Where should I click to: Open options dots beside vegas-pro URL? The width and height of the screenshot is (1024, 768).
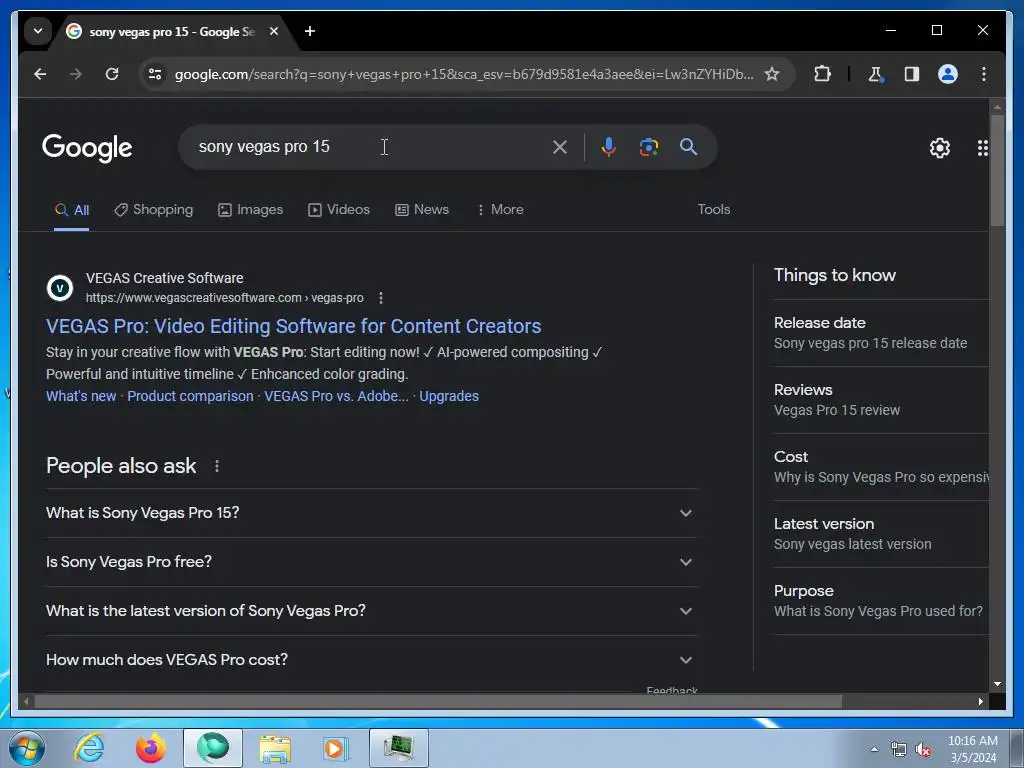click(381, 298)
